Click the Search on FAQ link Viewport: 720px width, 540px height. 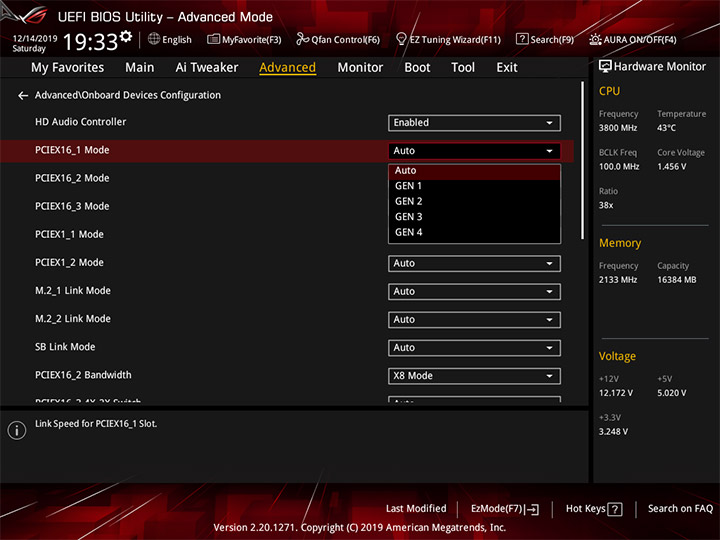pos(680,509)
